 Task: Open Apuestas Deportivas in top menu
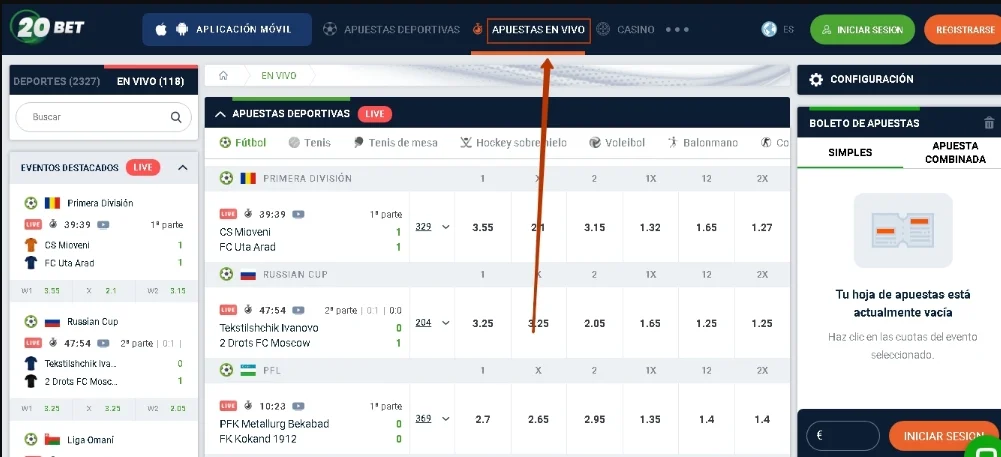pyautogui.click(x=391, y=29)
